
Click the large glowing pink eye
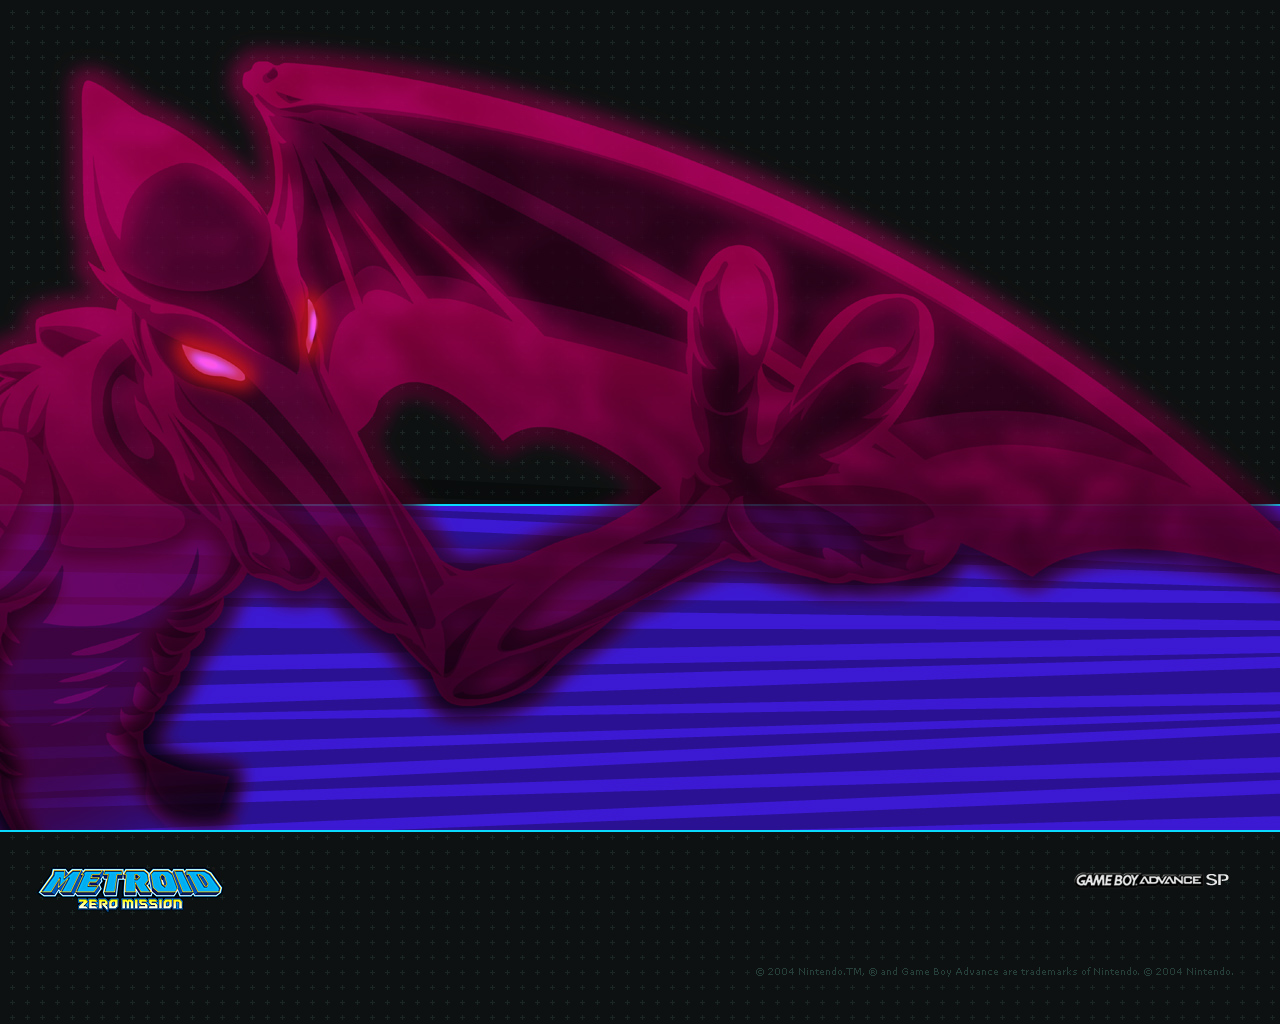click(x=213, y=362)
